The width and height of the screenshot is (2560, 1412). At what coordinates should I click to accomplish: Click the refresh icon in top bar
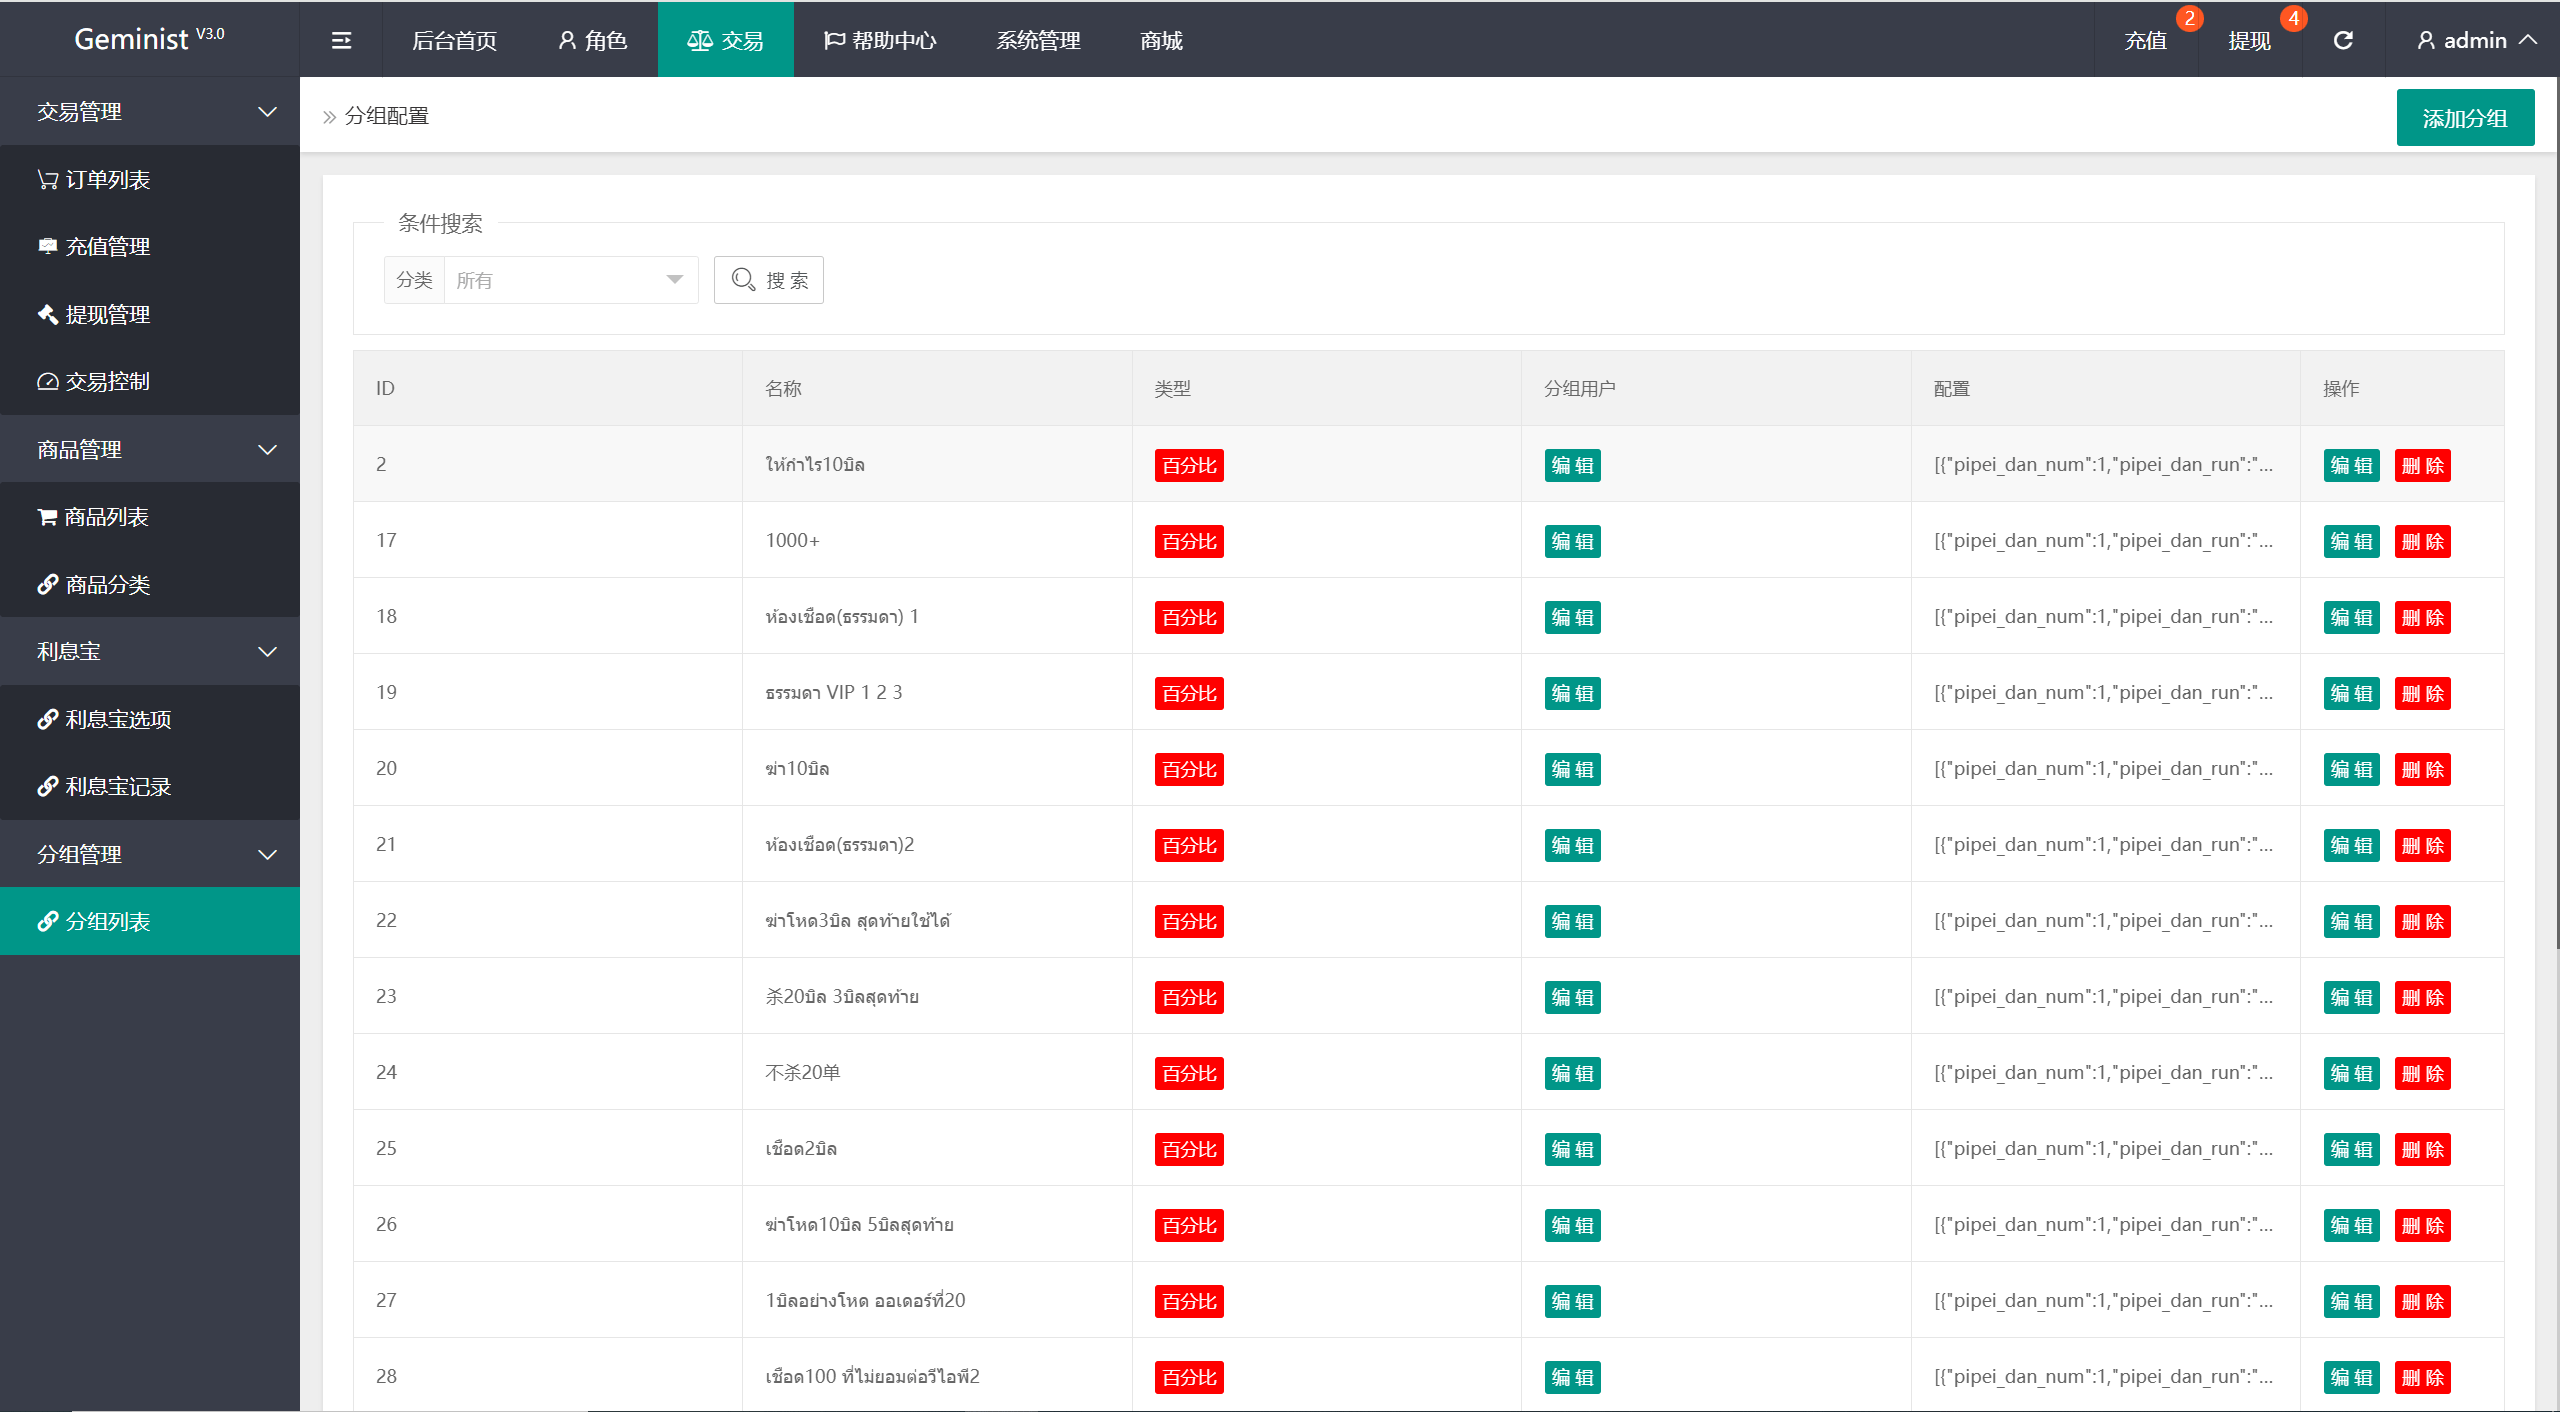click(2343, 40)
